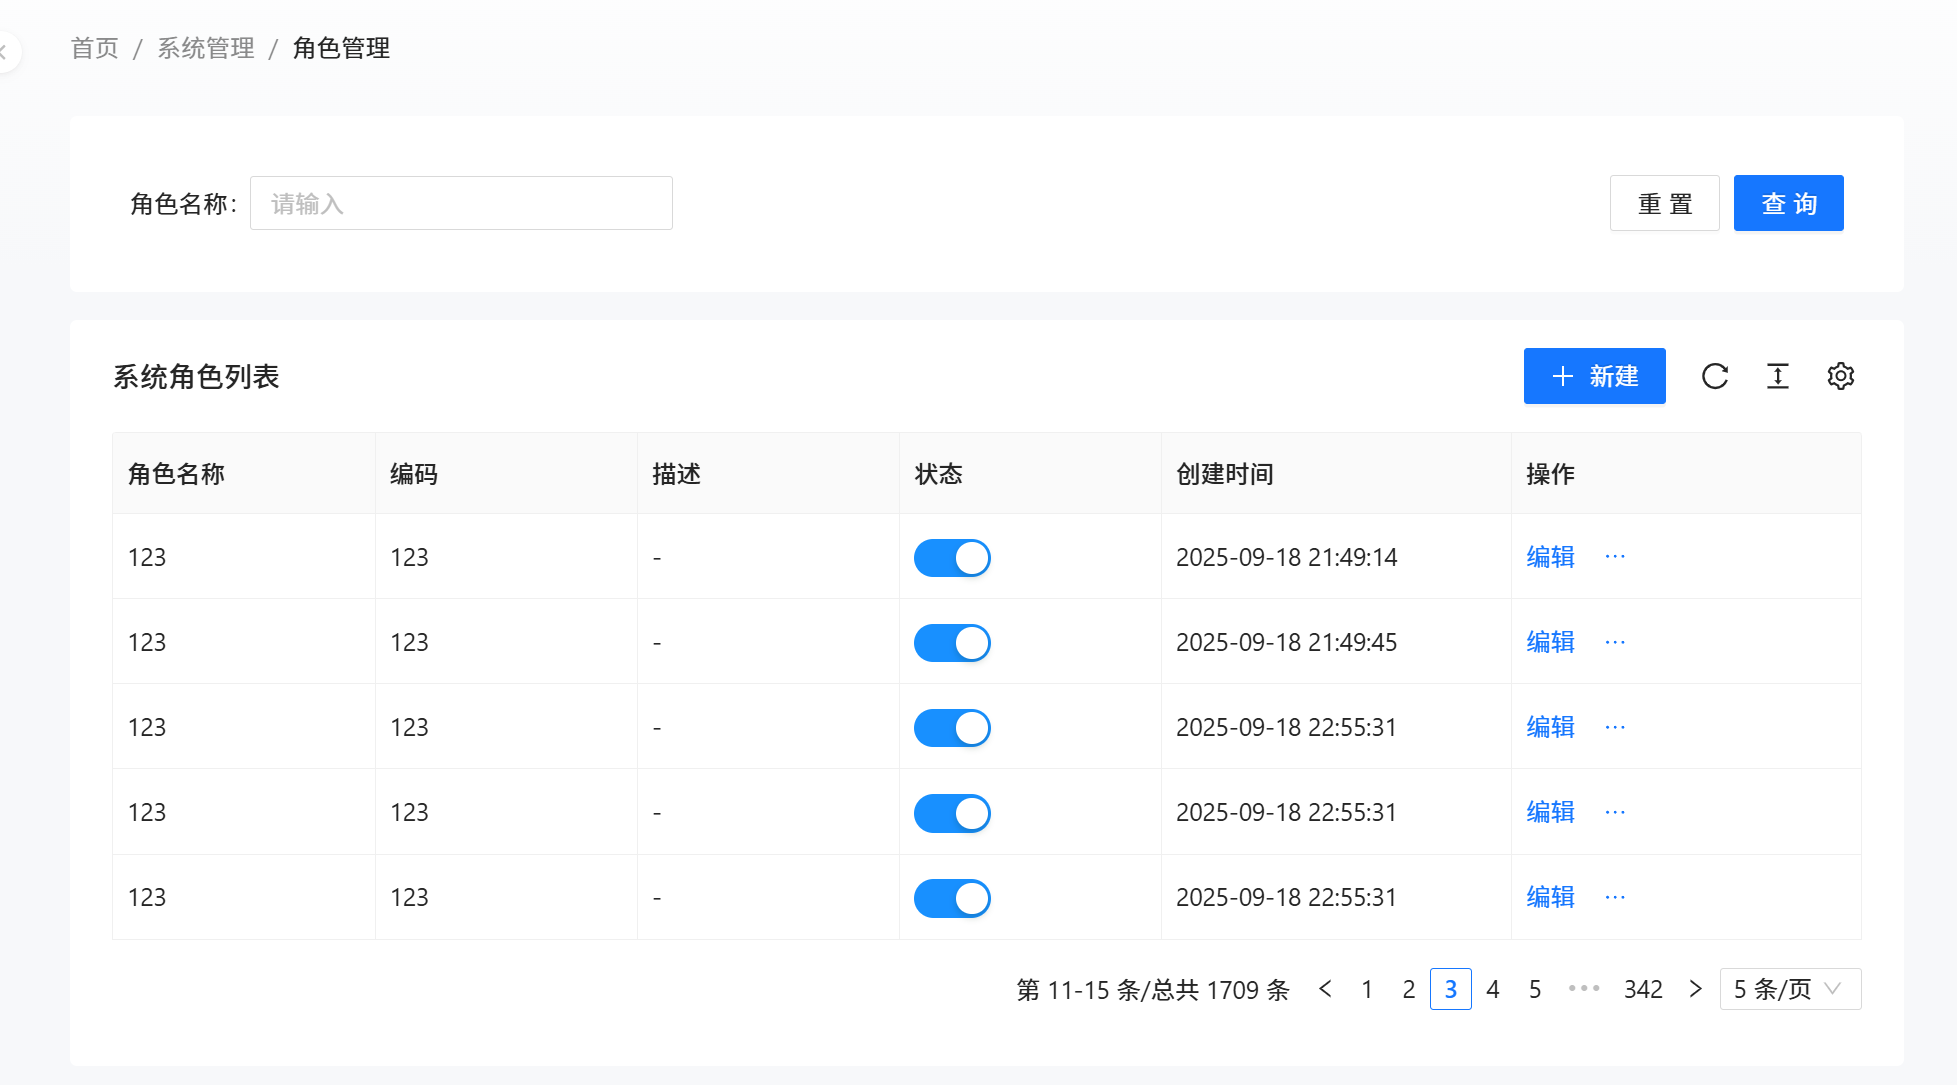Screen dimensions: 1957x1085
Task: Click 编辑 link in second row
Action: [x=1550, y=642]
